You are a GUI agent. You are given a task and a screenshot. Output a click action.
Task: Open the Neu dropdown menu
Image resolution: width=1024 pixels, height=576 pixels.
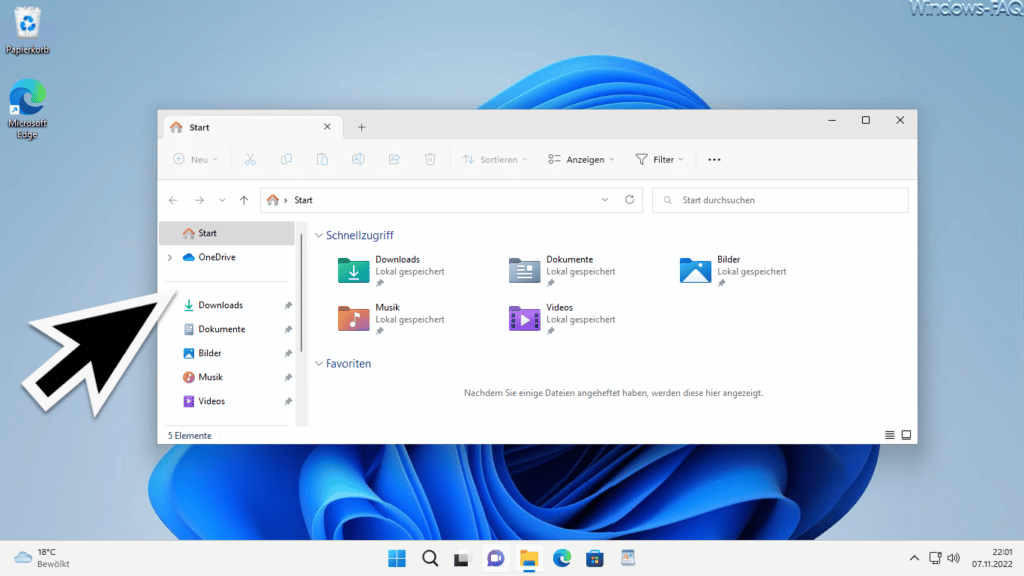[195, 159]
